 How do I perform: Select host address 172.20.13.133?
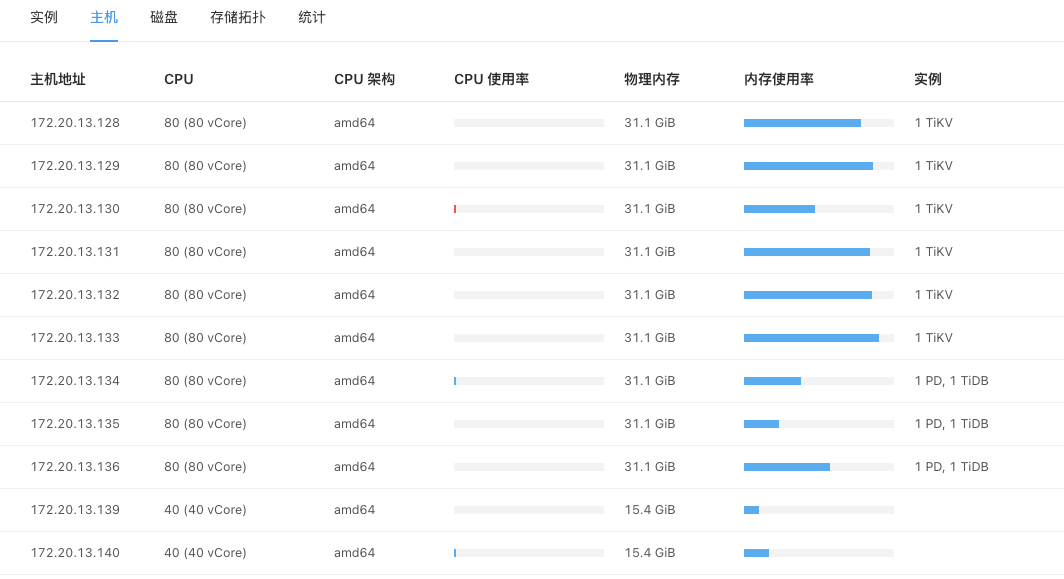click(x=75, y=338)
